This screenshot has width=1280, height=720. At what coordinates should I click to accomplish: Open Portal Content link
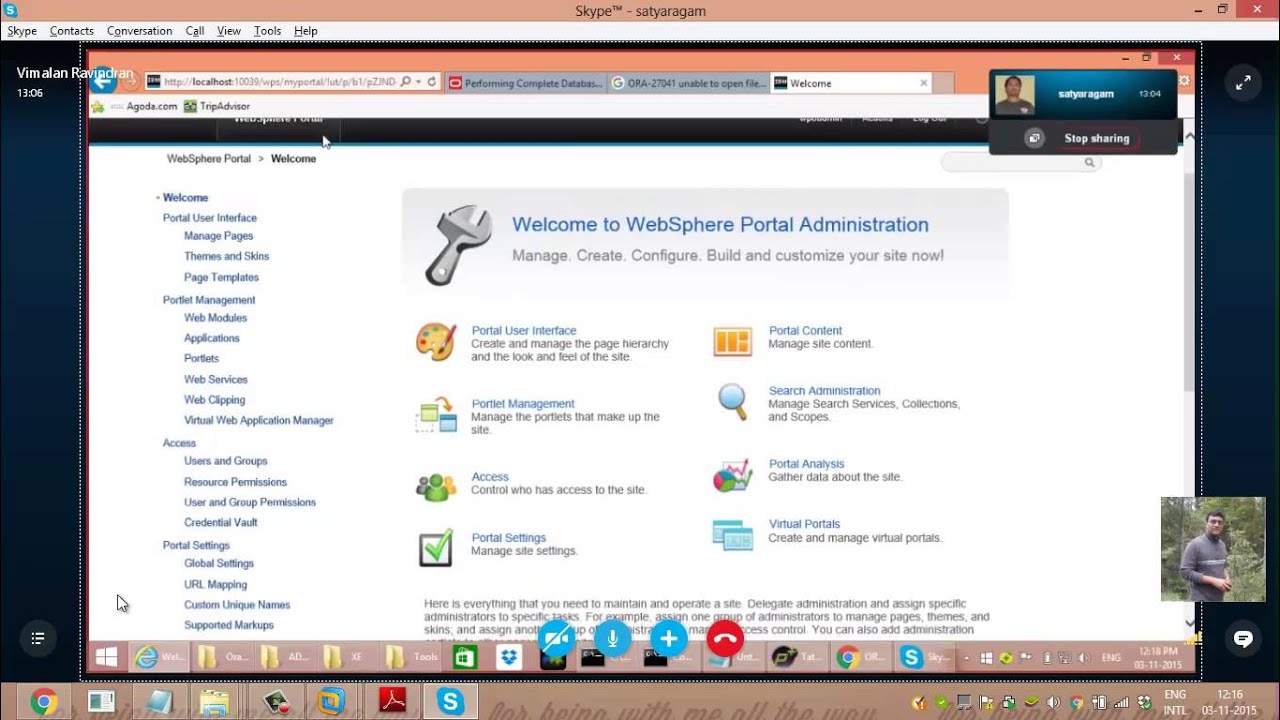[805, 331]
